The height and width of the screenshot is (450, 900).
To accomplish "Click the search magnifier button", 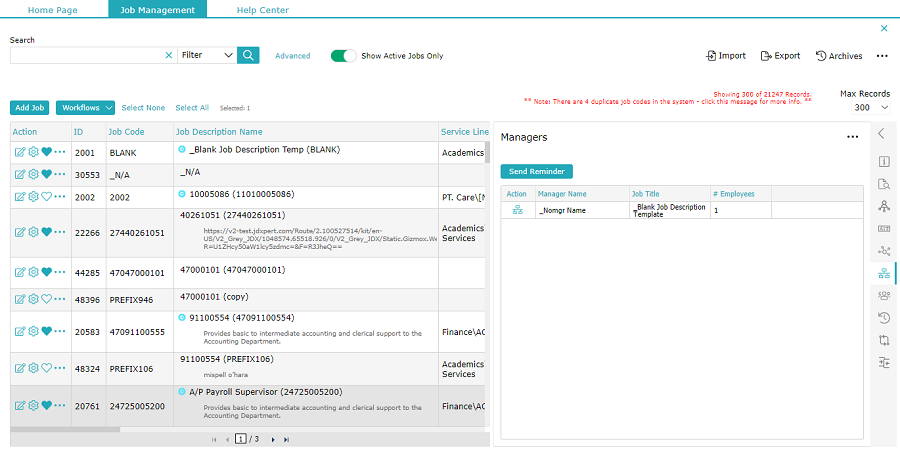I will click(x=248, y=56).
